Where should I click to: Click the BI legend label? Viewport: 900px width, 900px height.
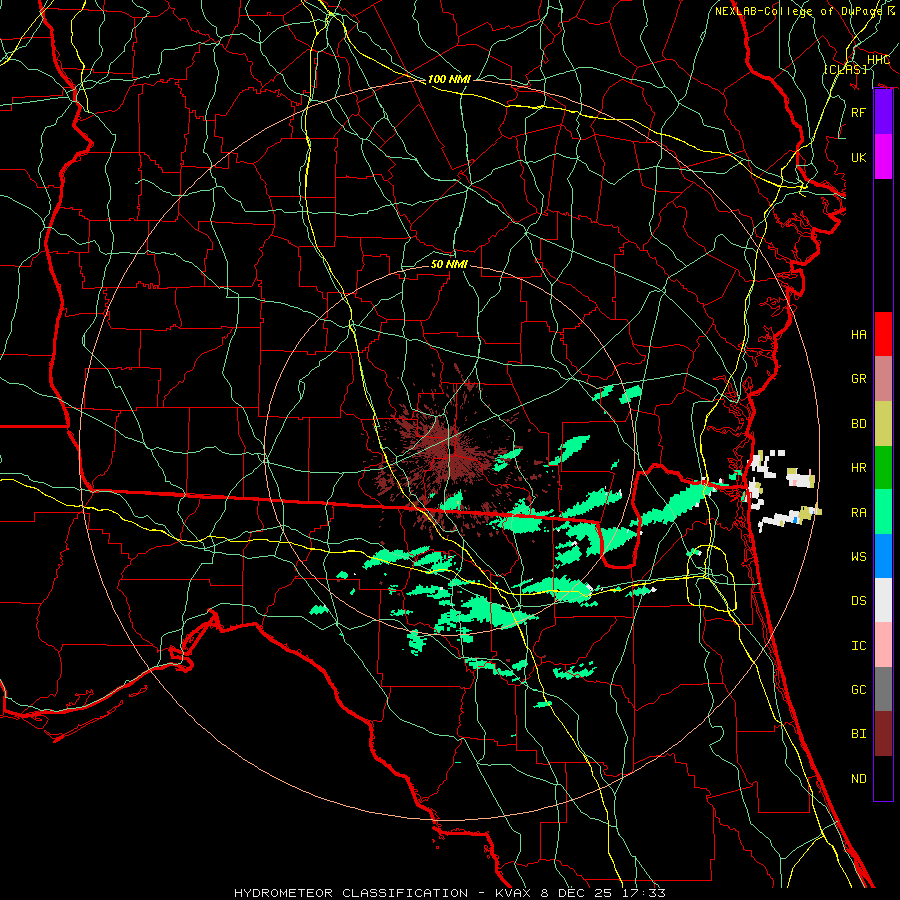858,734
